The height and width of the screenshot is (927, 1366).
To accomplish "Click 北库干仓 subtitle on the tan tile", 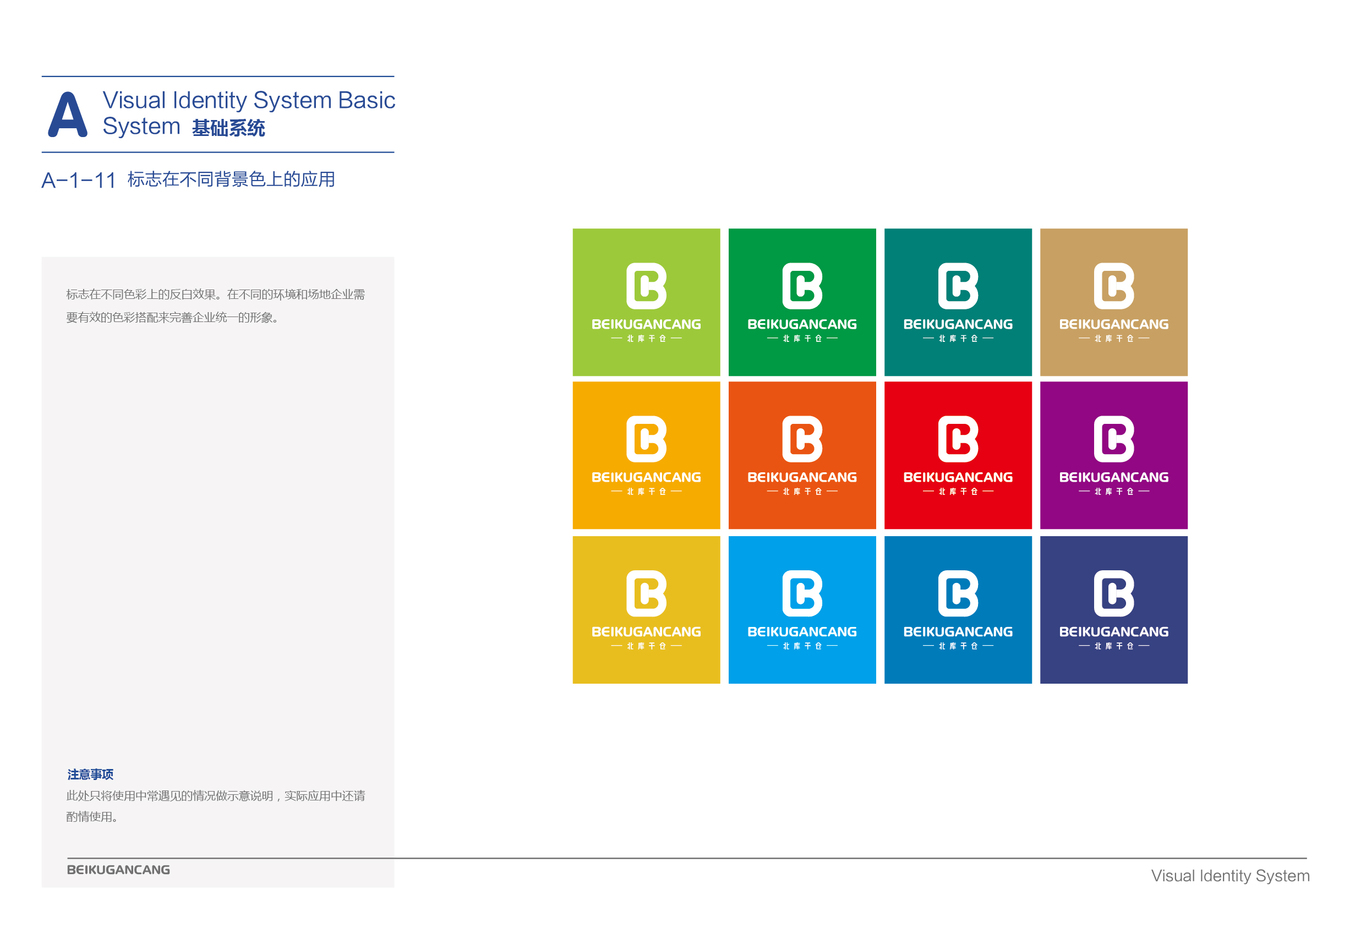I will [1114, 339].
